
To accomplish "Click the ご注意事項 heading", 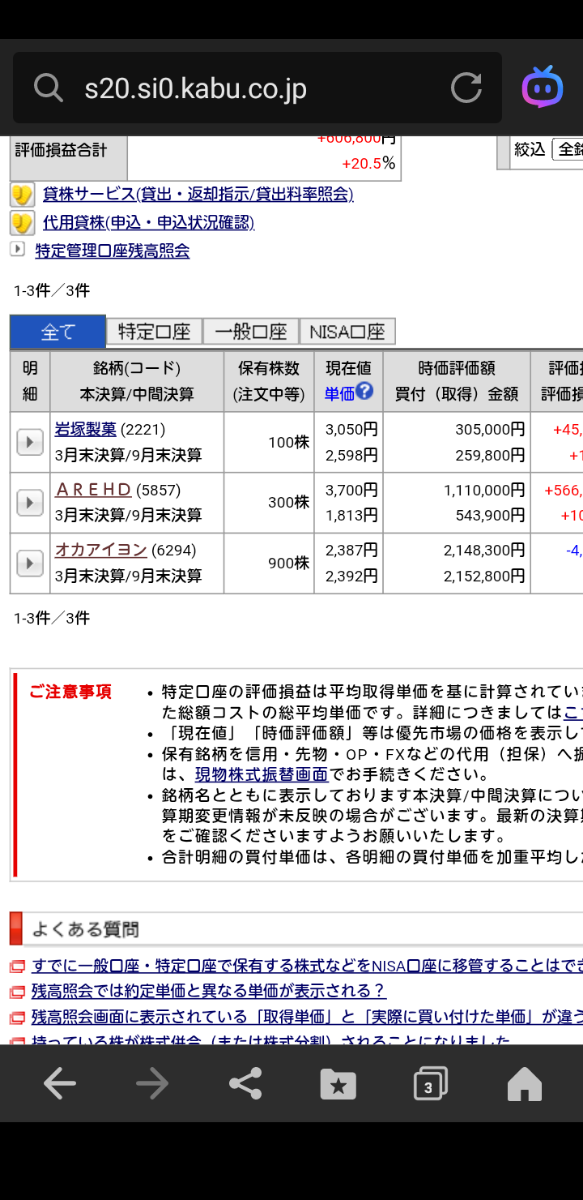I will pos(70,691).
